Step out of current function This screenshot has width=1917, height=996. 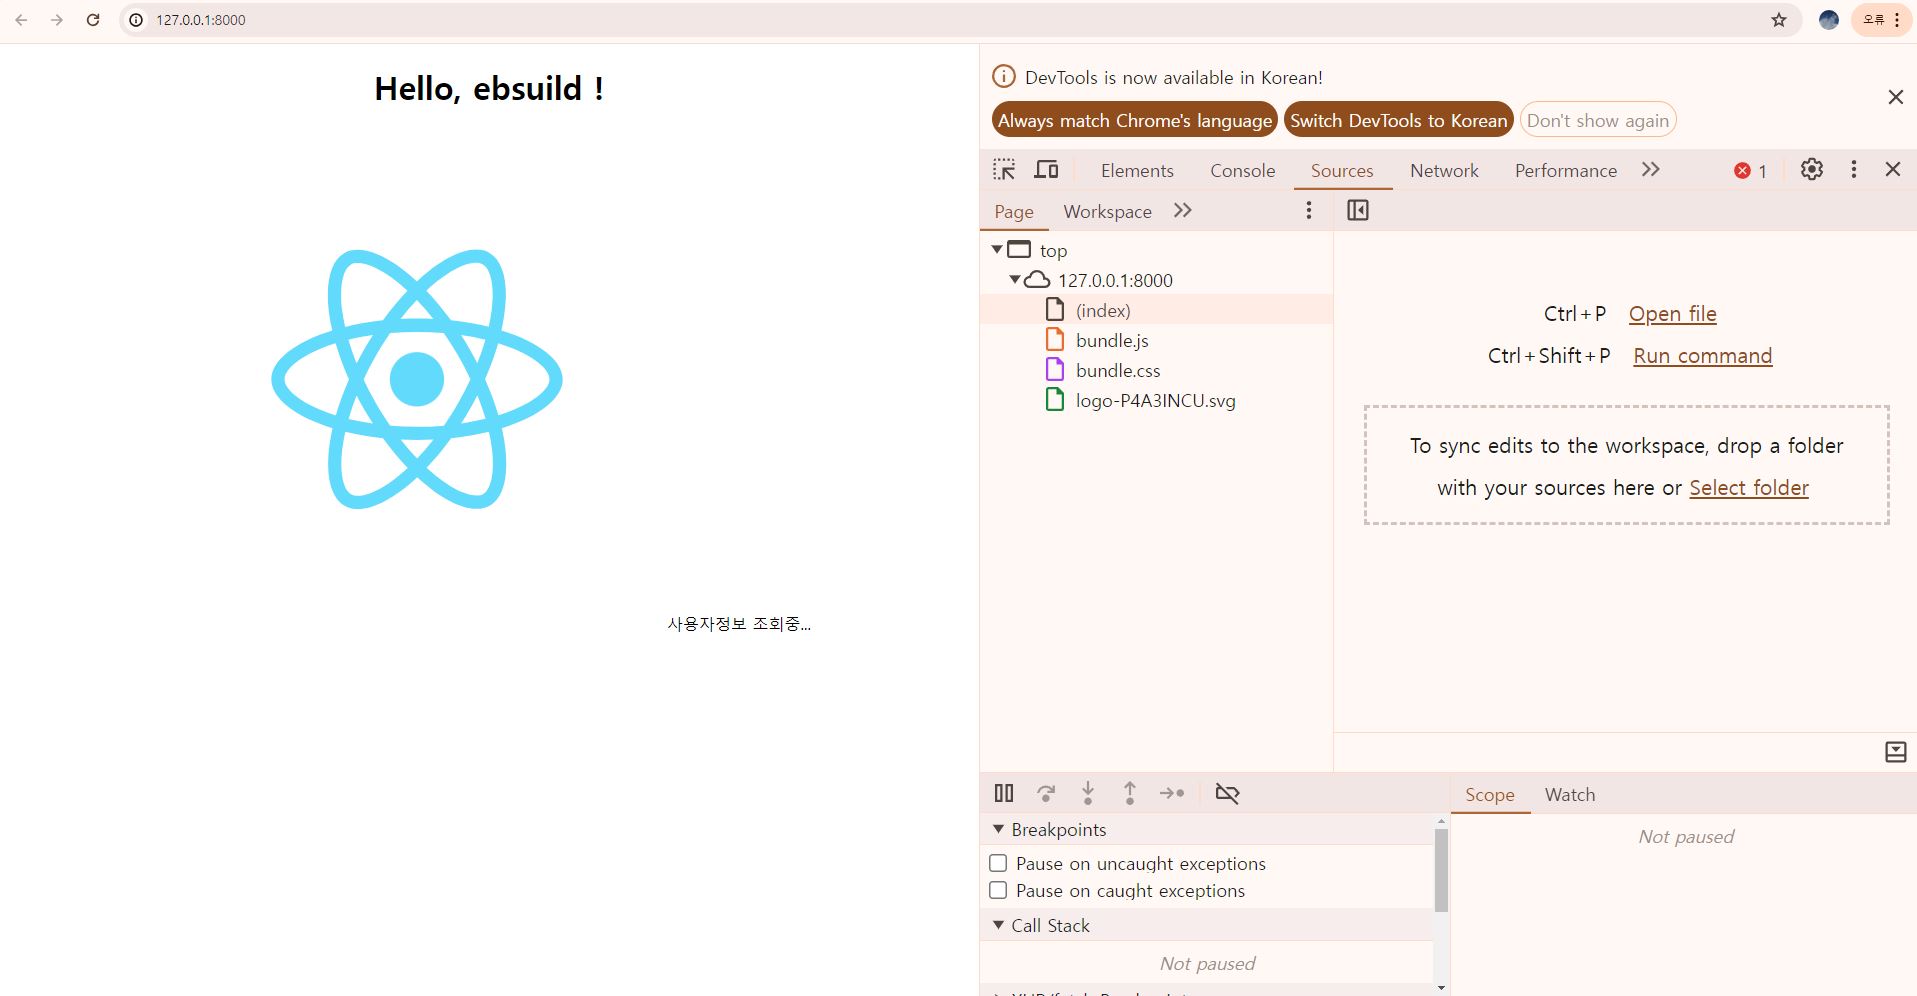pos(1130,793)
